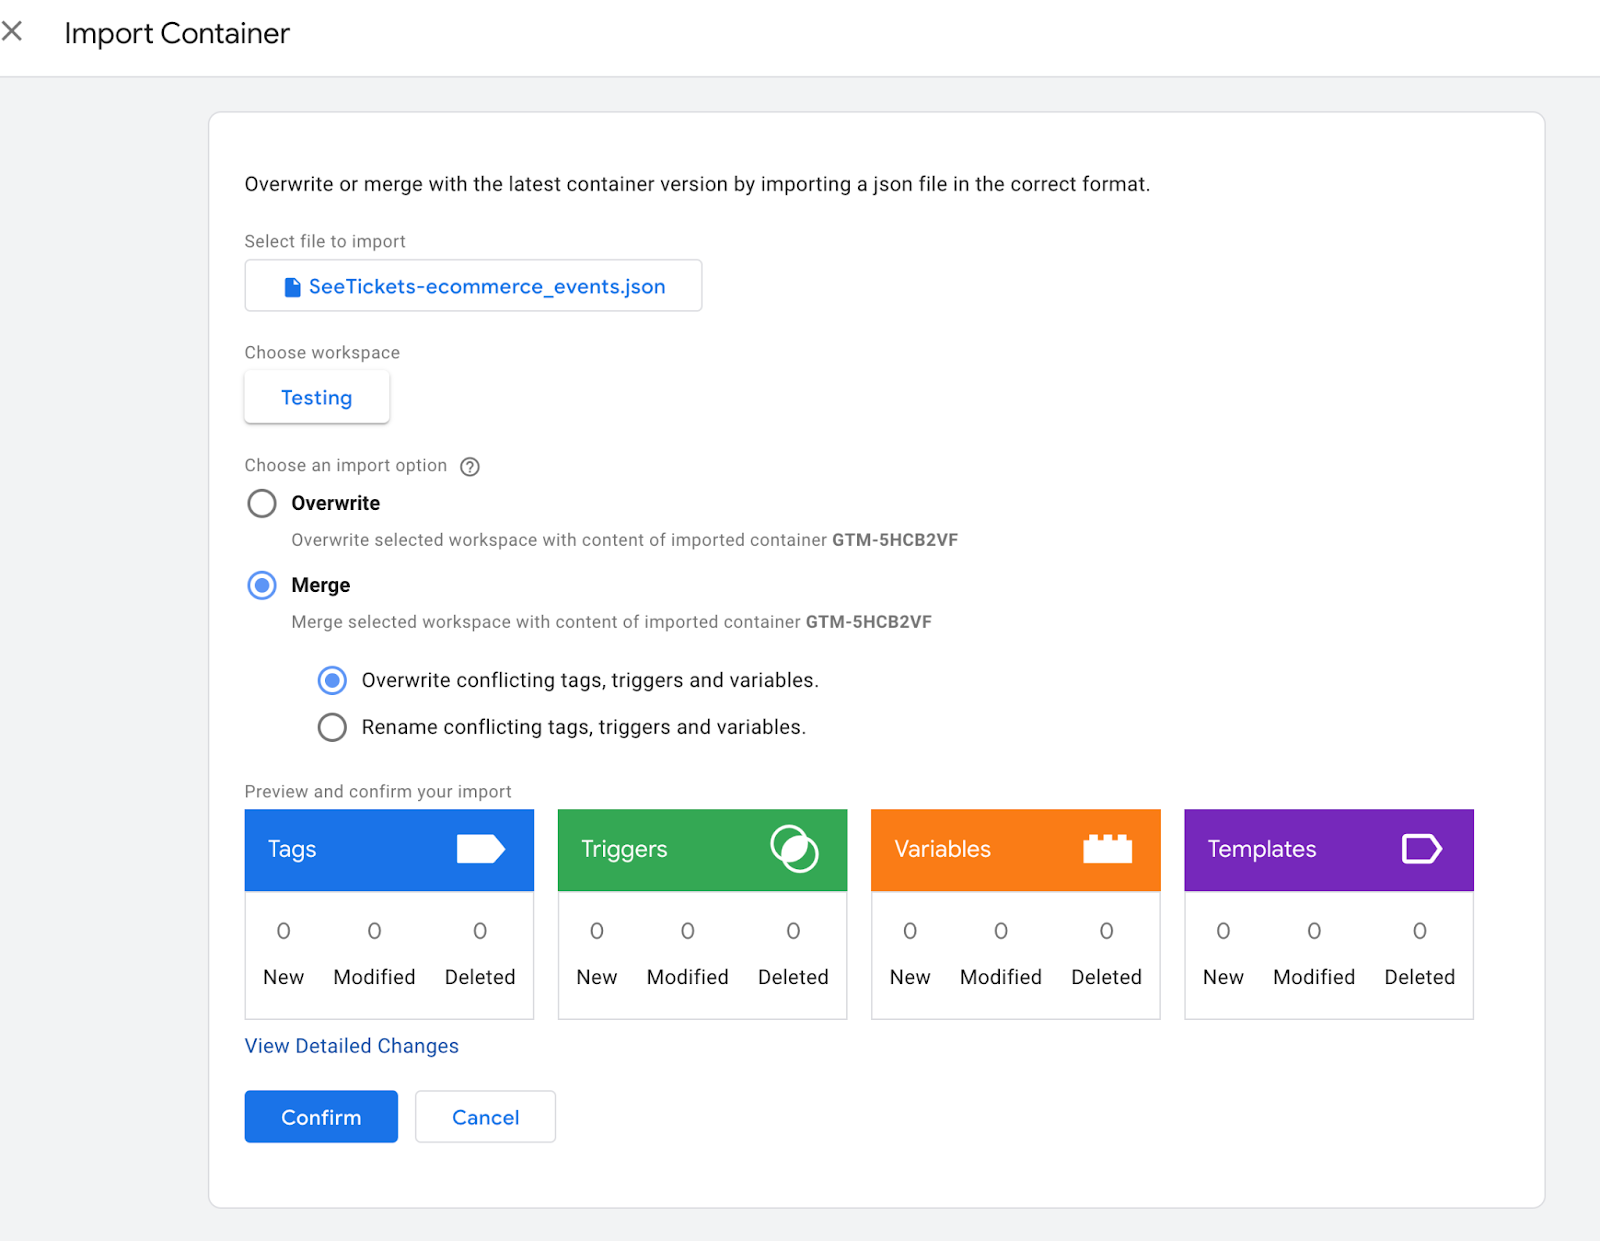1600x1241 pixels.
Task: Click New count under Variables
Action: point(910,932)
